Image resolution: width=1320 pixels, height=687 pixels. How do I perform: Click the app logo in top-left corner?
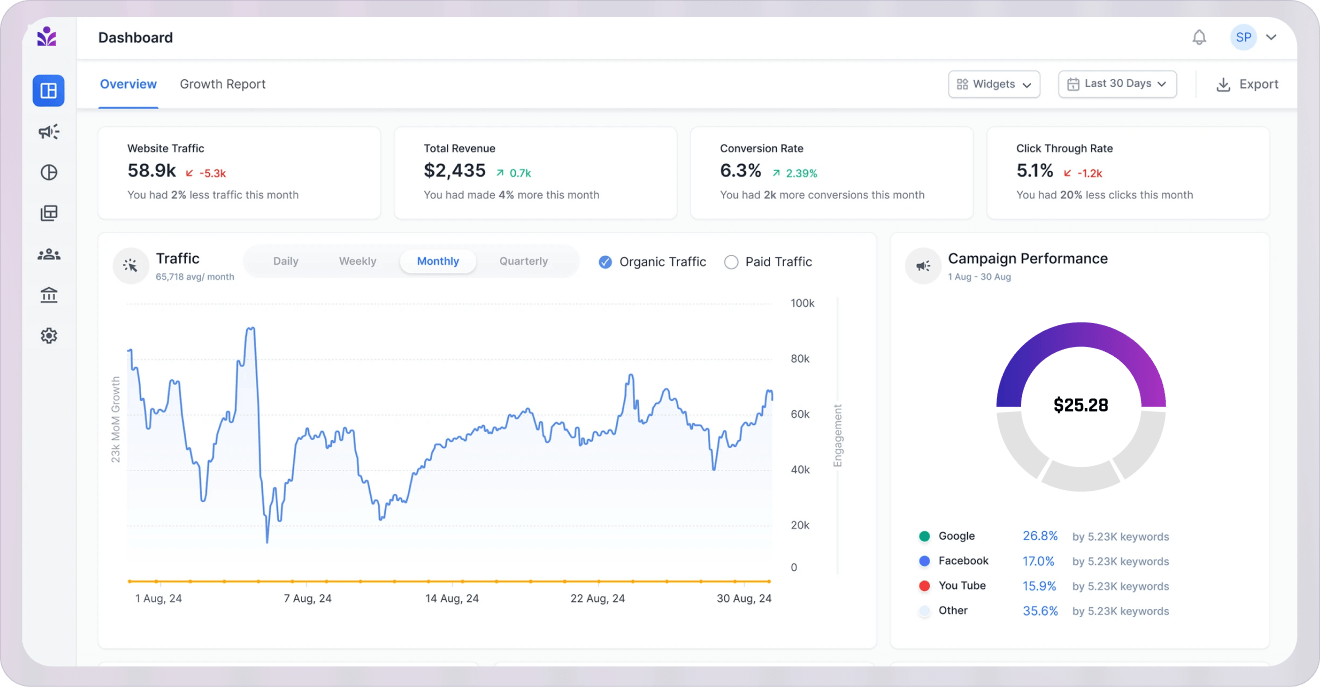point(47,37)
